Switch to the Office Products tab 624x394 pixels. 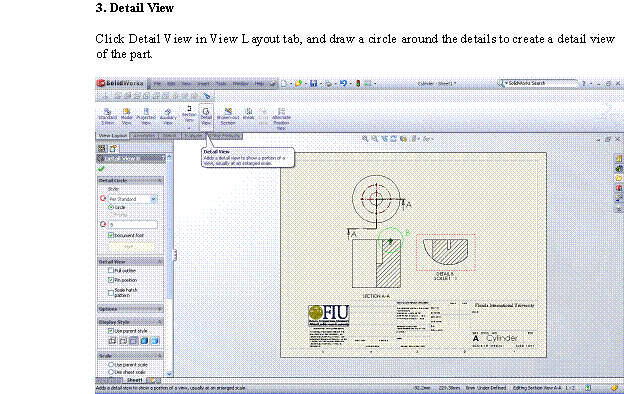coord(226,136)
